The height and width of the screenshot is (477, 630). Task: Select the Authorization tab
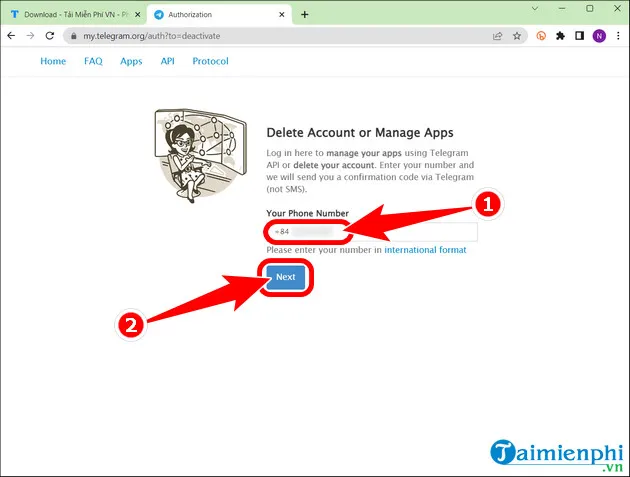point(219,14)
